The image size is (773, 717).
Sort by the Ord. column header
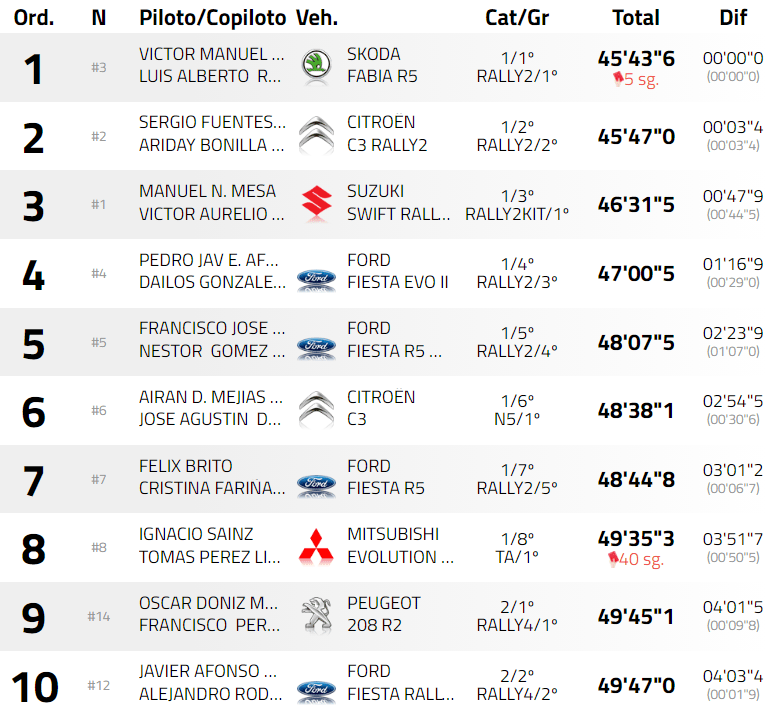pyautogui.click(x=34, y=17)
